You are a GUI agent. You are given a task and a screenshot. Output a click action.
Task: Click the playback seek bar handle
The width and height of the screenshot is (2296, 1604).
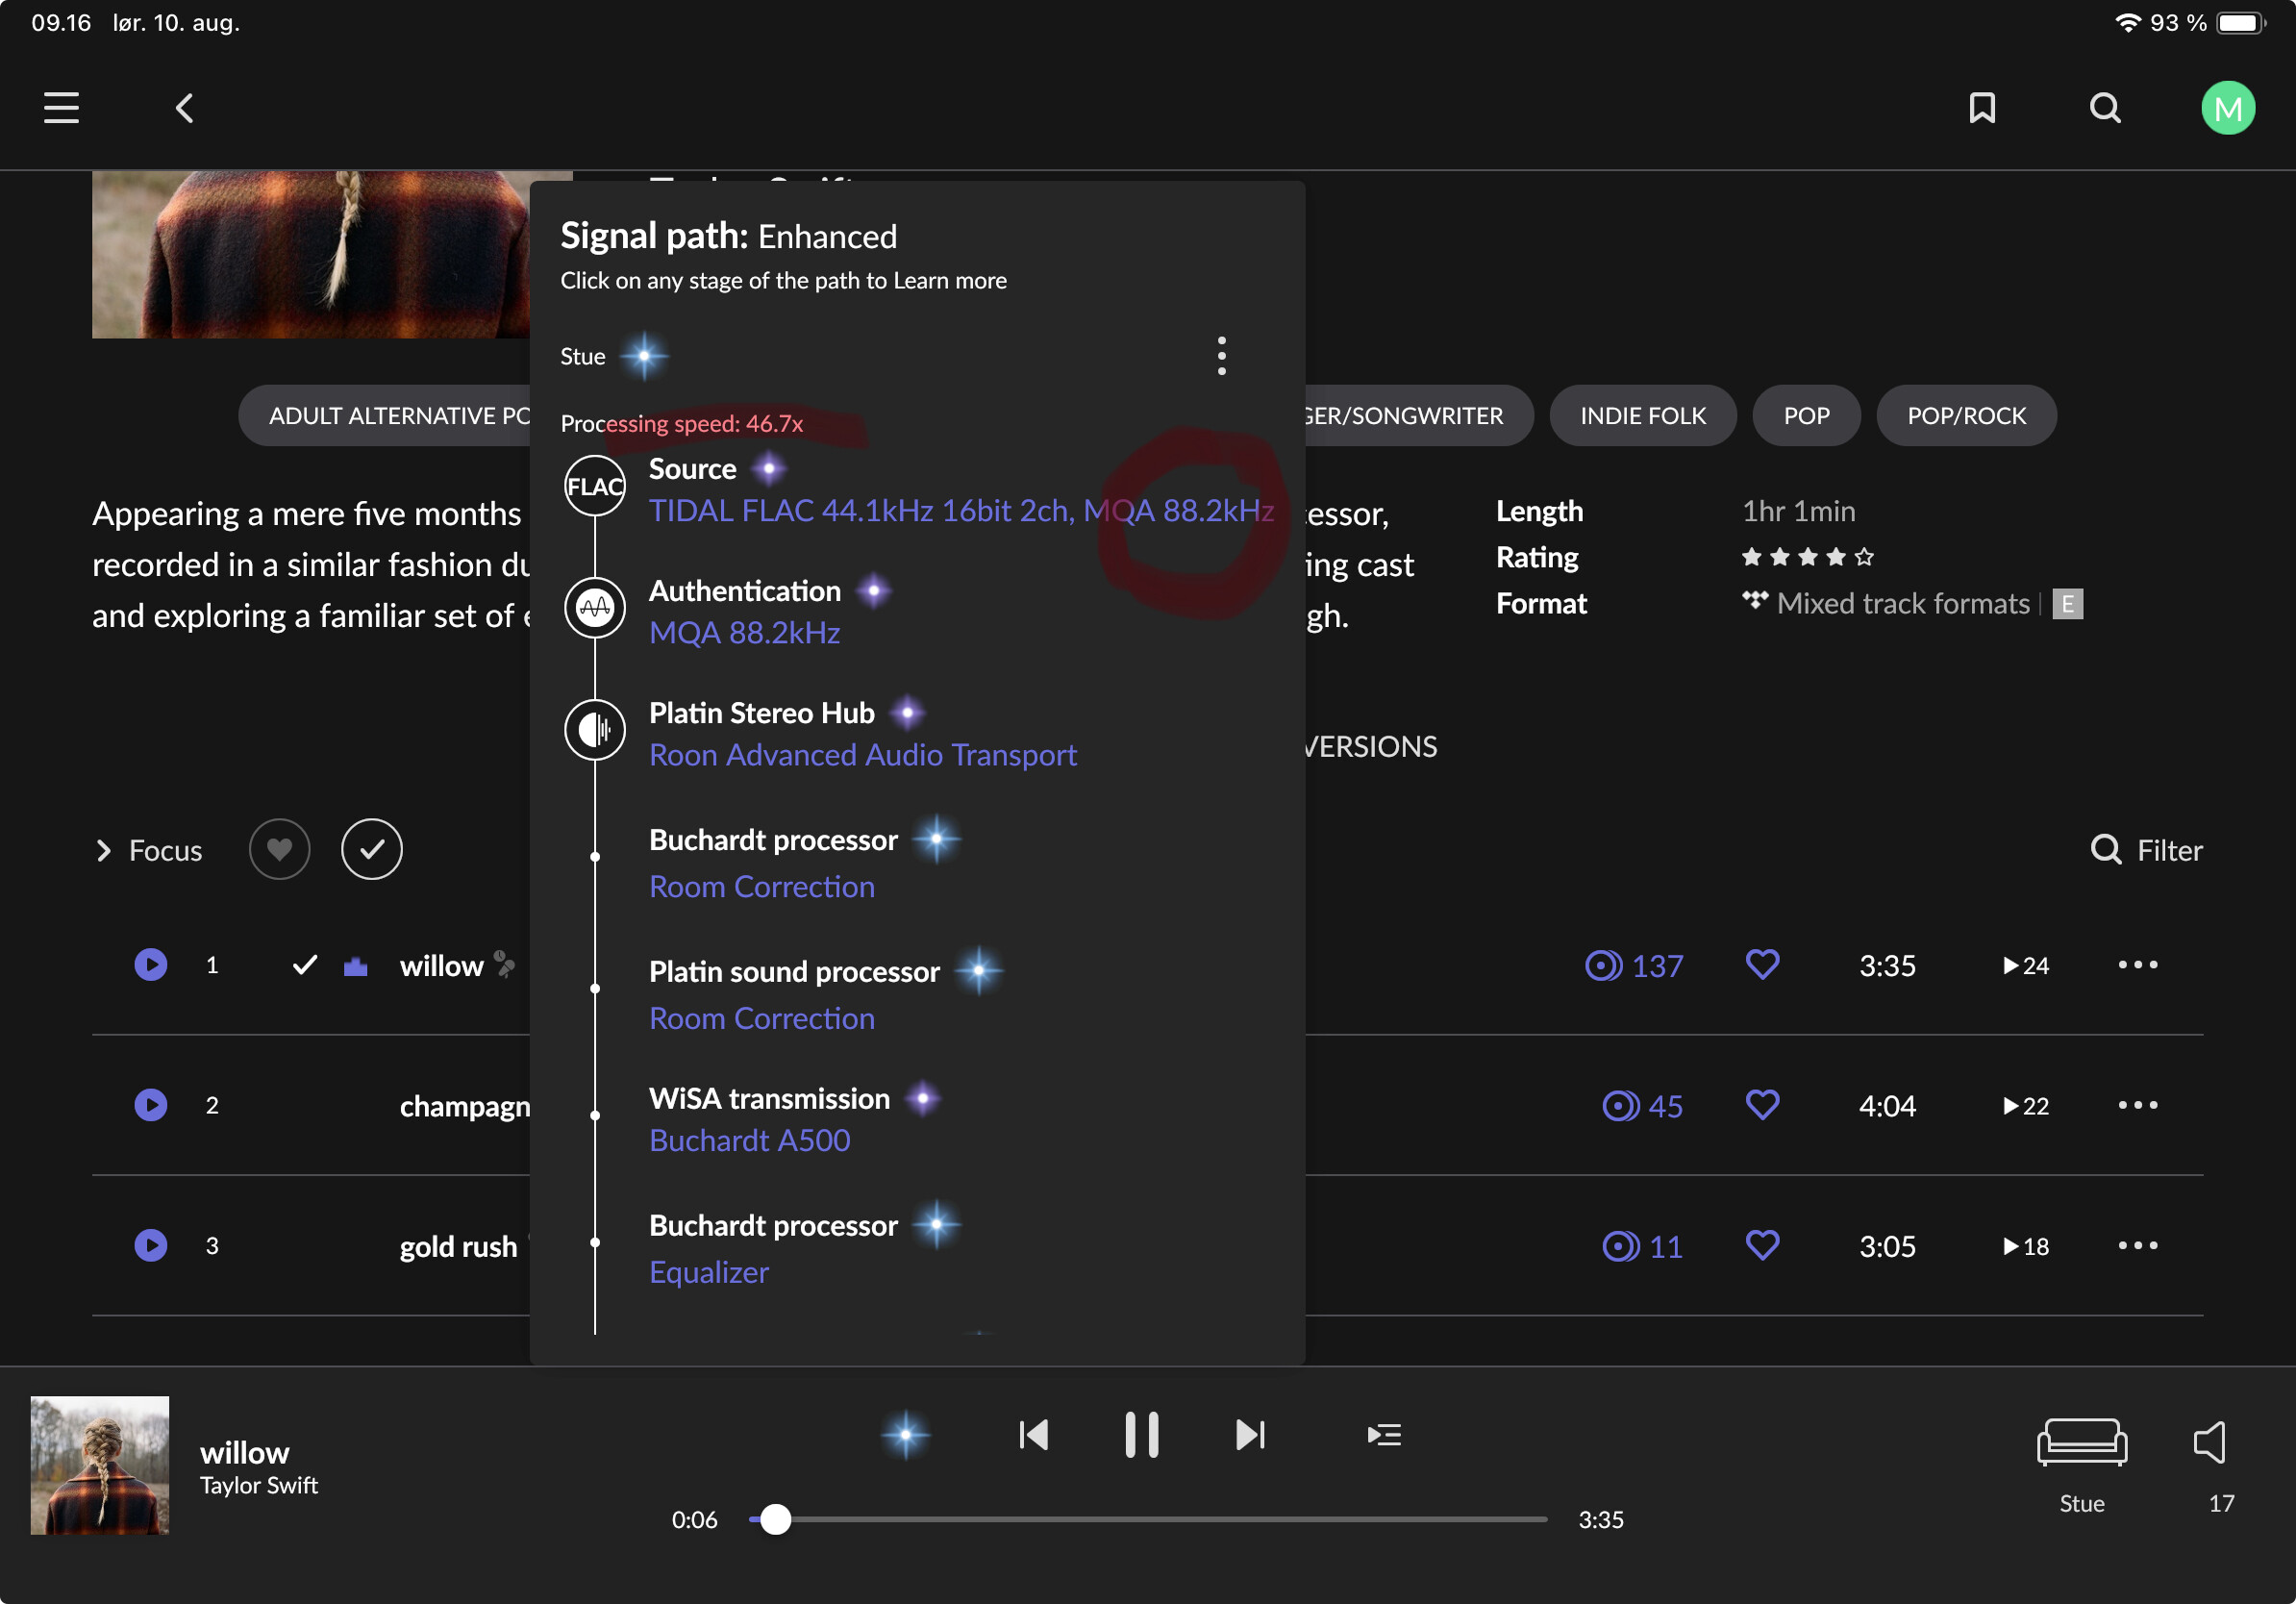[x=775, y=1520]
